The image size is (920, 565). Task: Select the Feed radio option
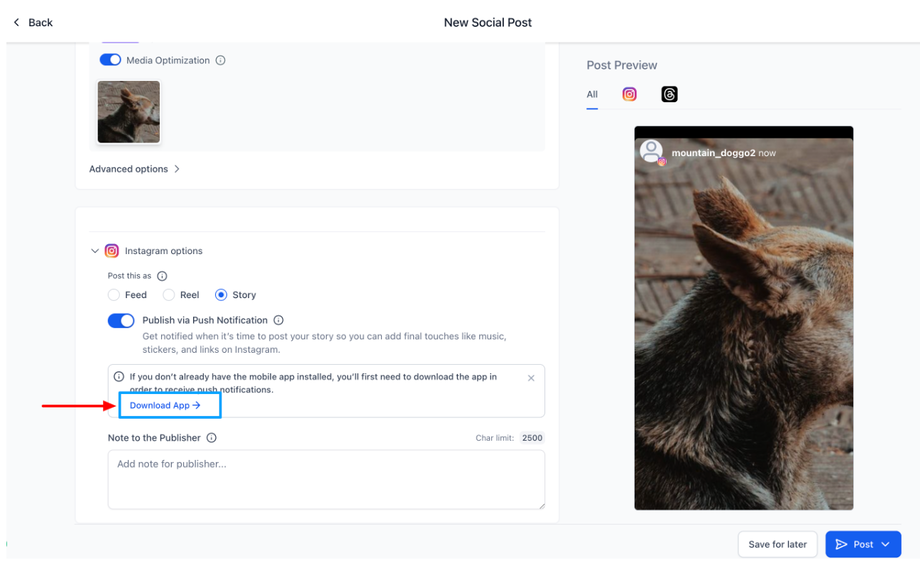click(x=114, y=295)
